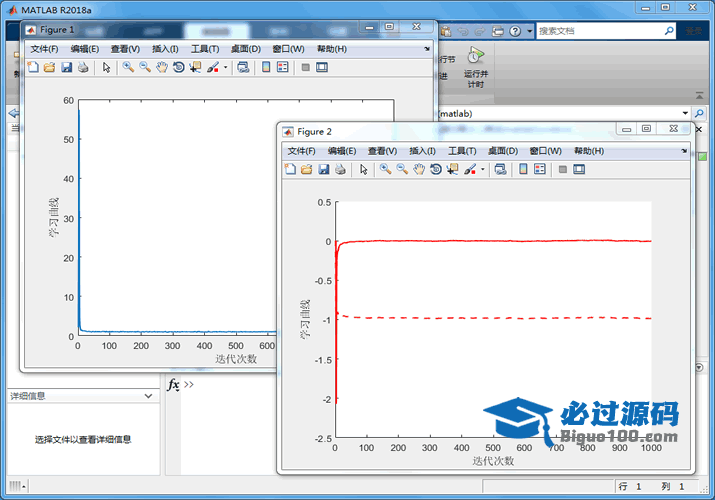Click Figure 1 dock arrow beside menu bar

click(427, 49)
